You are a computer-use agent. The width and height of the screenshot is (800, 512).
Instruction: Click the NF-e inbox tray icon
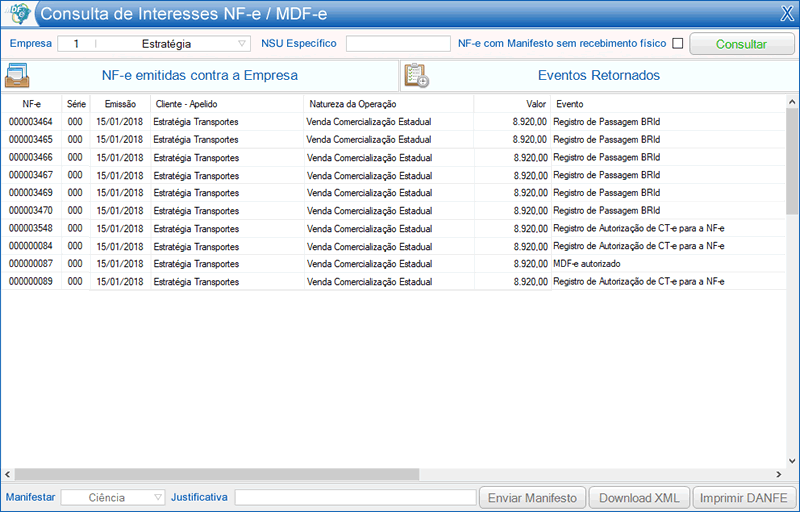17,75
